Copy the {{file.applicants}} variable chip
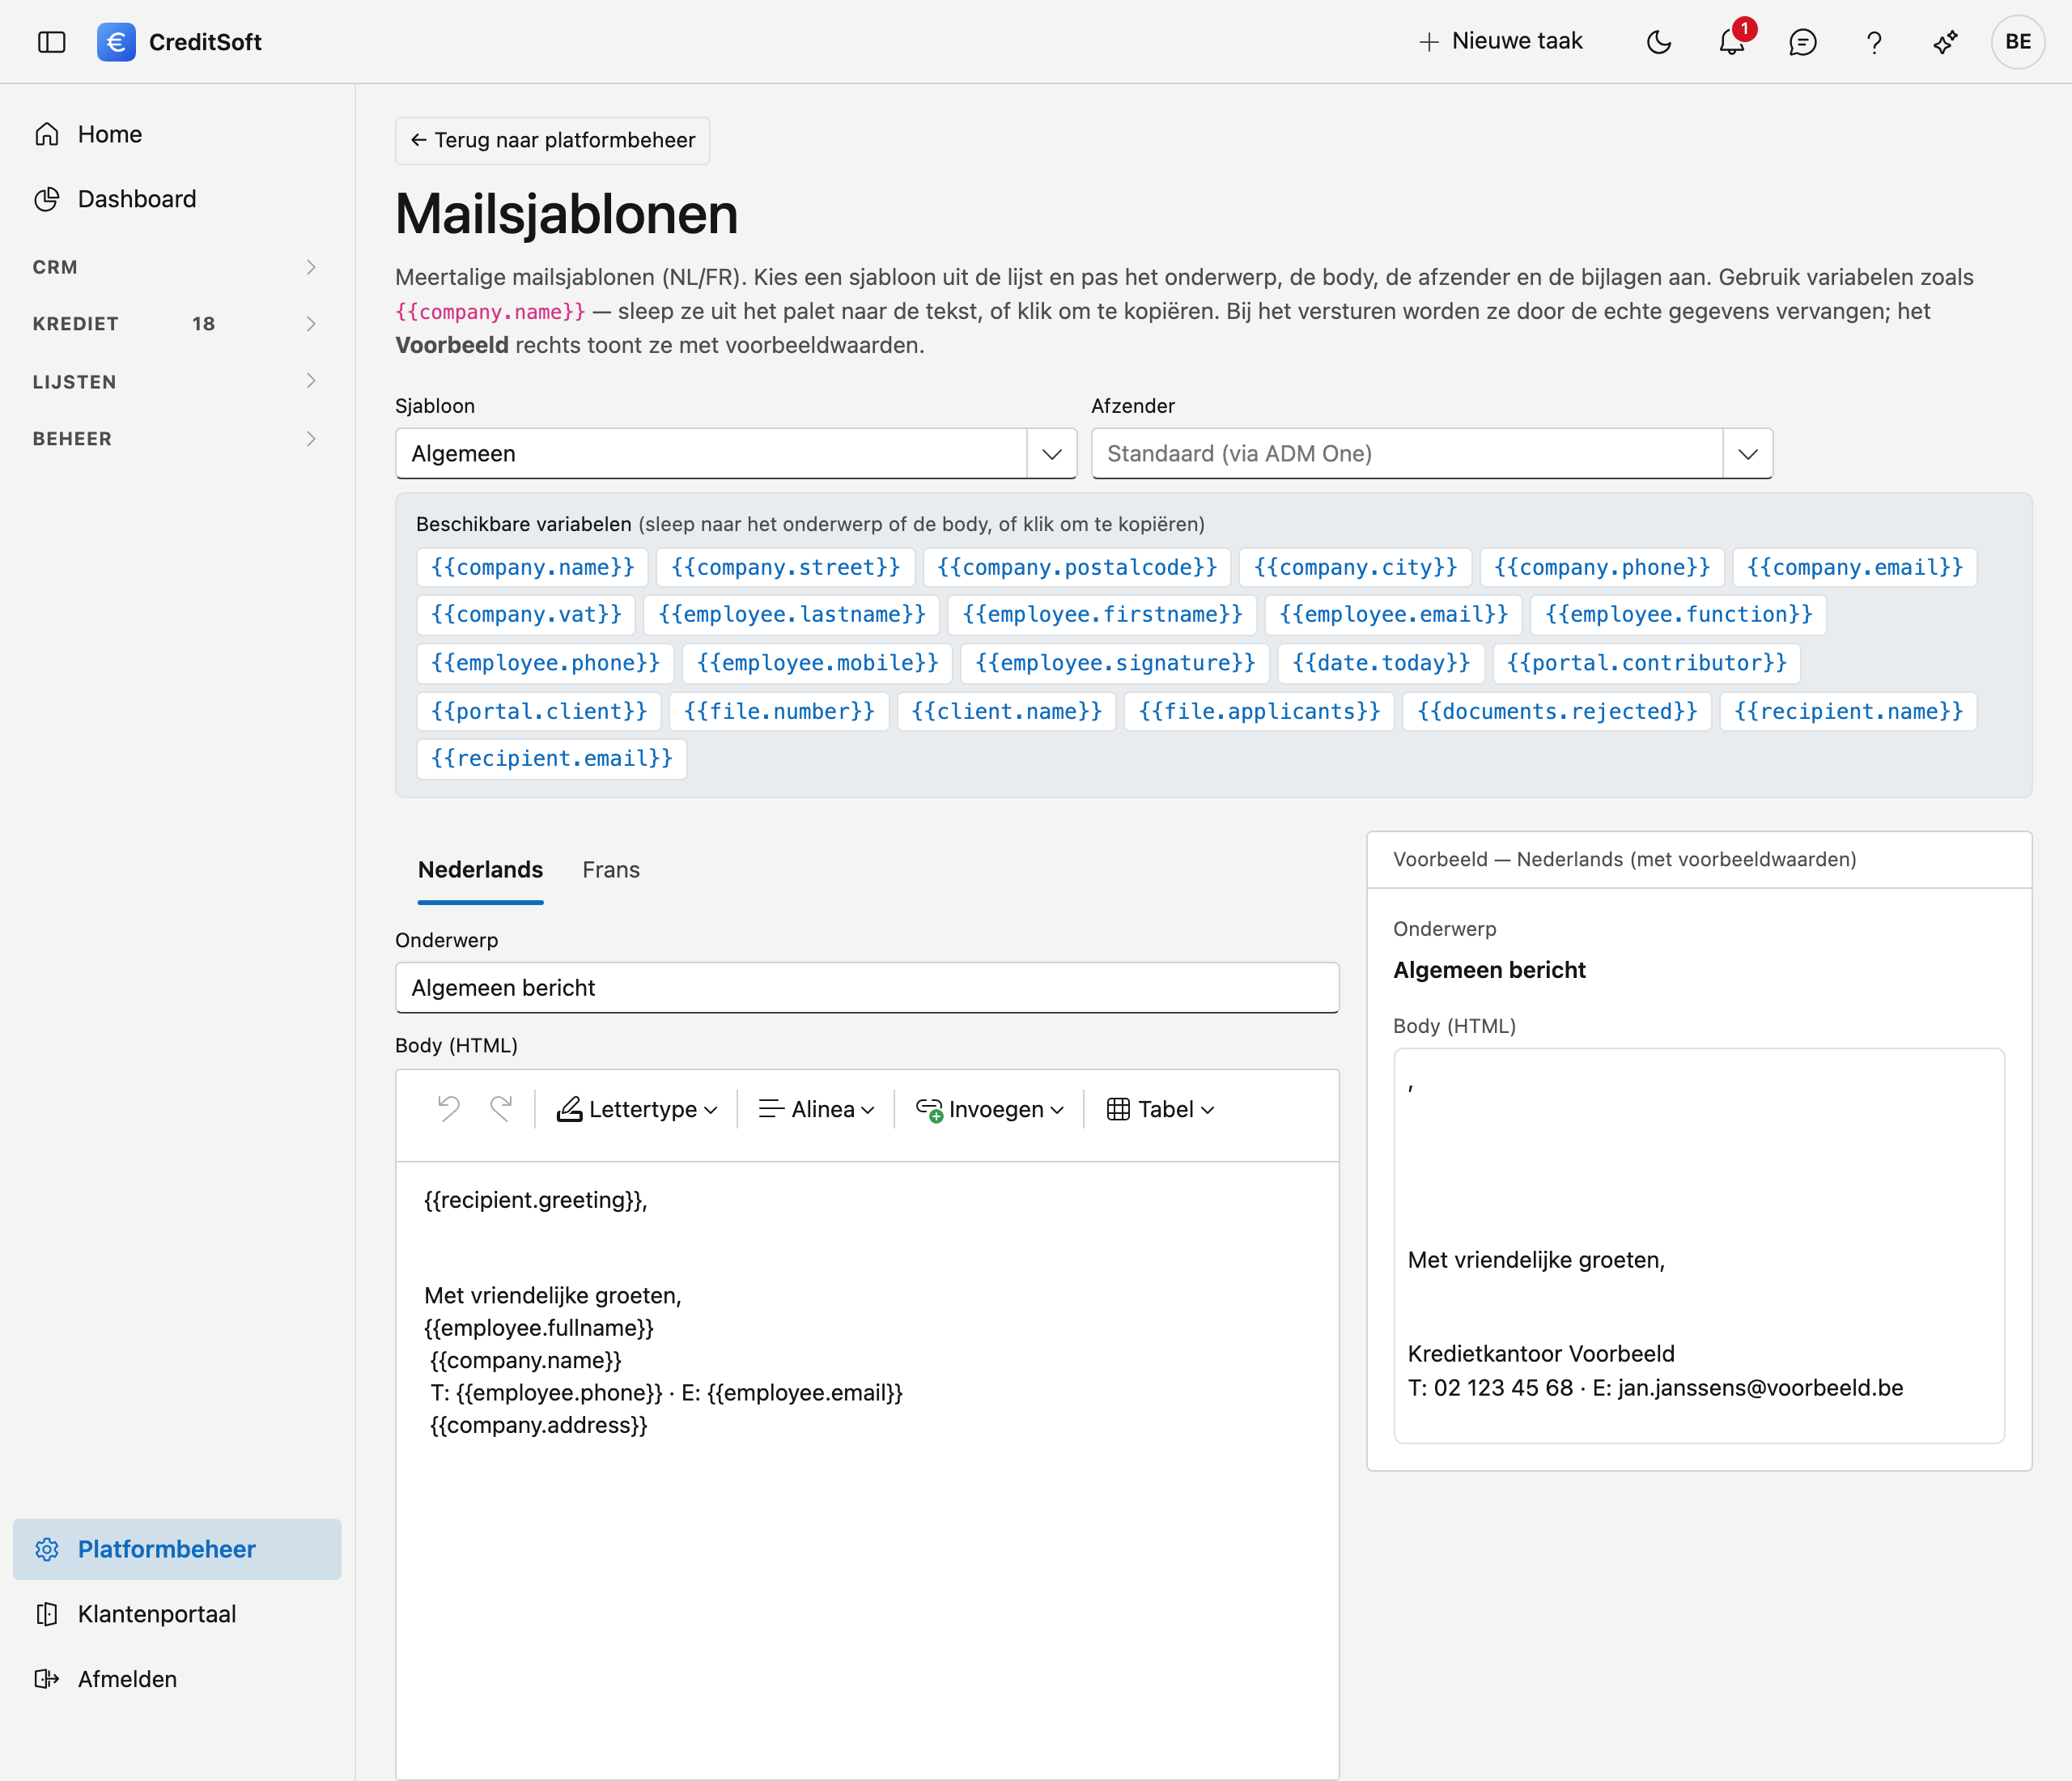This screenshot has height=1781, width=2072. pyautogui.click(x=1259, y=711)
